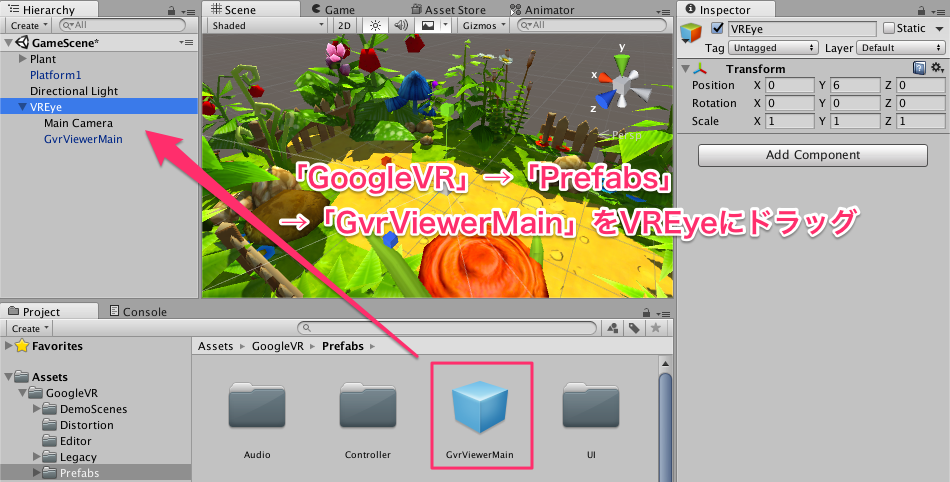Select GvrViewerMain in Hierarchy
Viewport: 950px width, 482px height.
pos(83,139)
